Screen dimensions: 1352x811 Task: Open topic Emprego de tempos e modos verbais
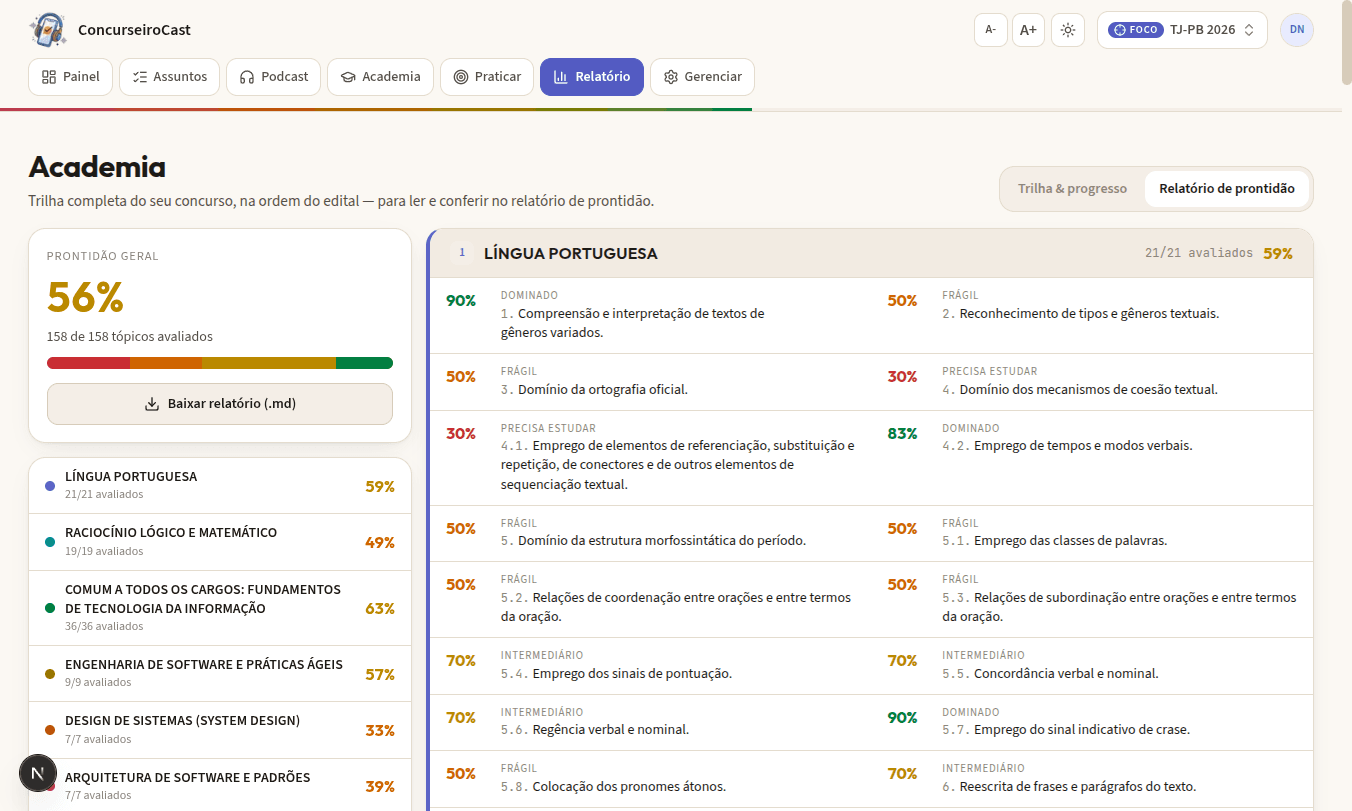tap(1092, 458)
